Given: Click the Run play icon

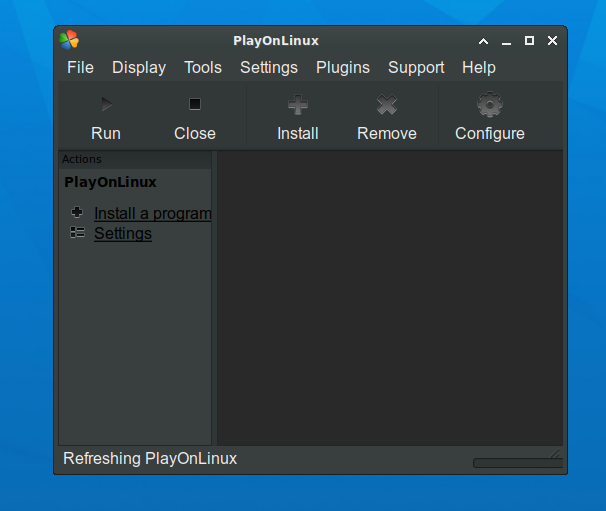Looking at the screenshot, I should pos(106,104).
